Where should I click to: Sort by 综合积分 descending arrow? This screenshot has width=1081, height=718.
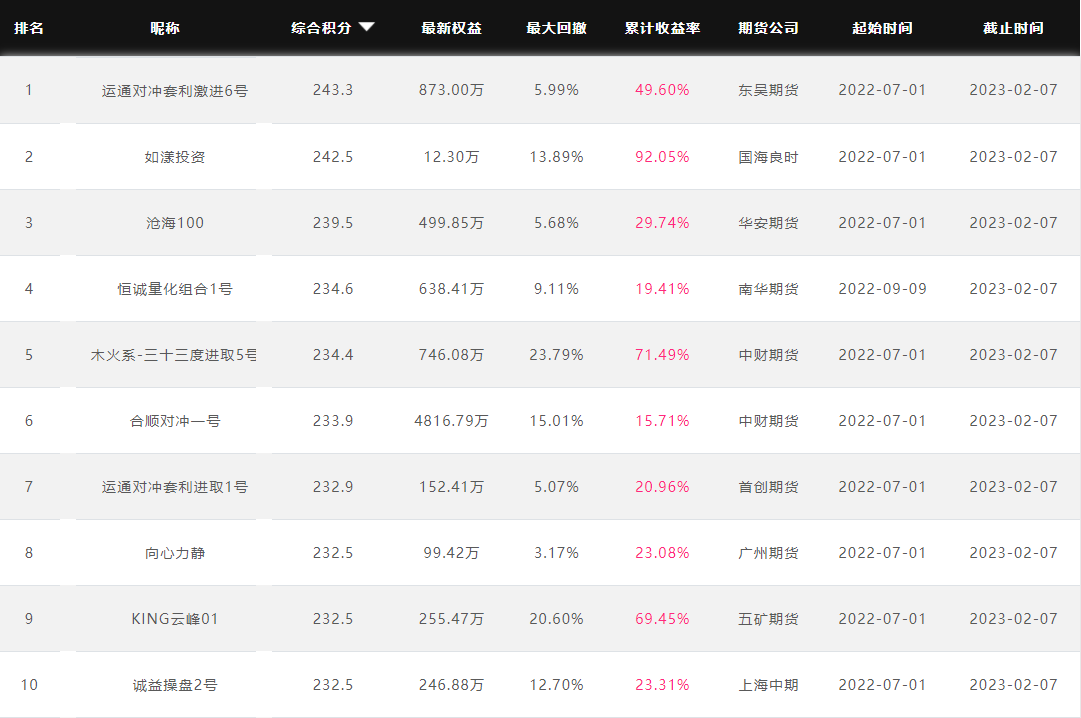pos(367,27)
